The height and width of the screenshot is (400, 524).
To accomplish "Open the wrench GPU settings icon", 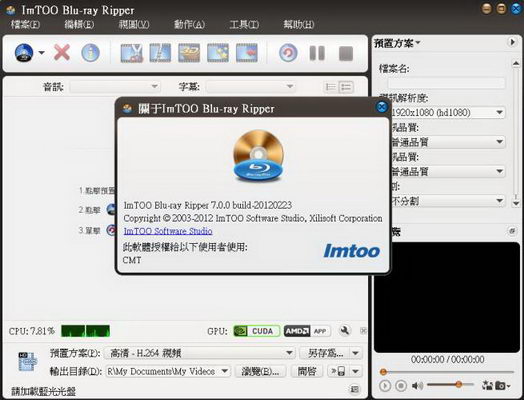I will click(x=345, y=331).
